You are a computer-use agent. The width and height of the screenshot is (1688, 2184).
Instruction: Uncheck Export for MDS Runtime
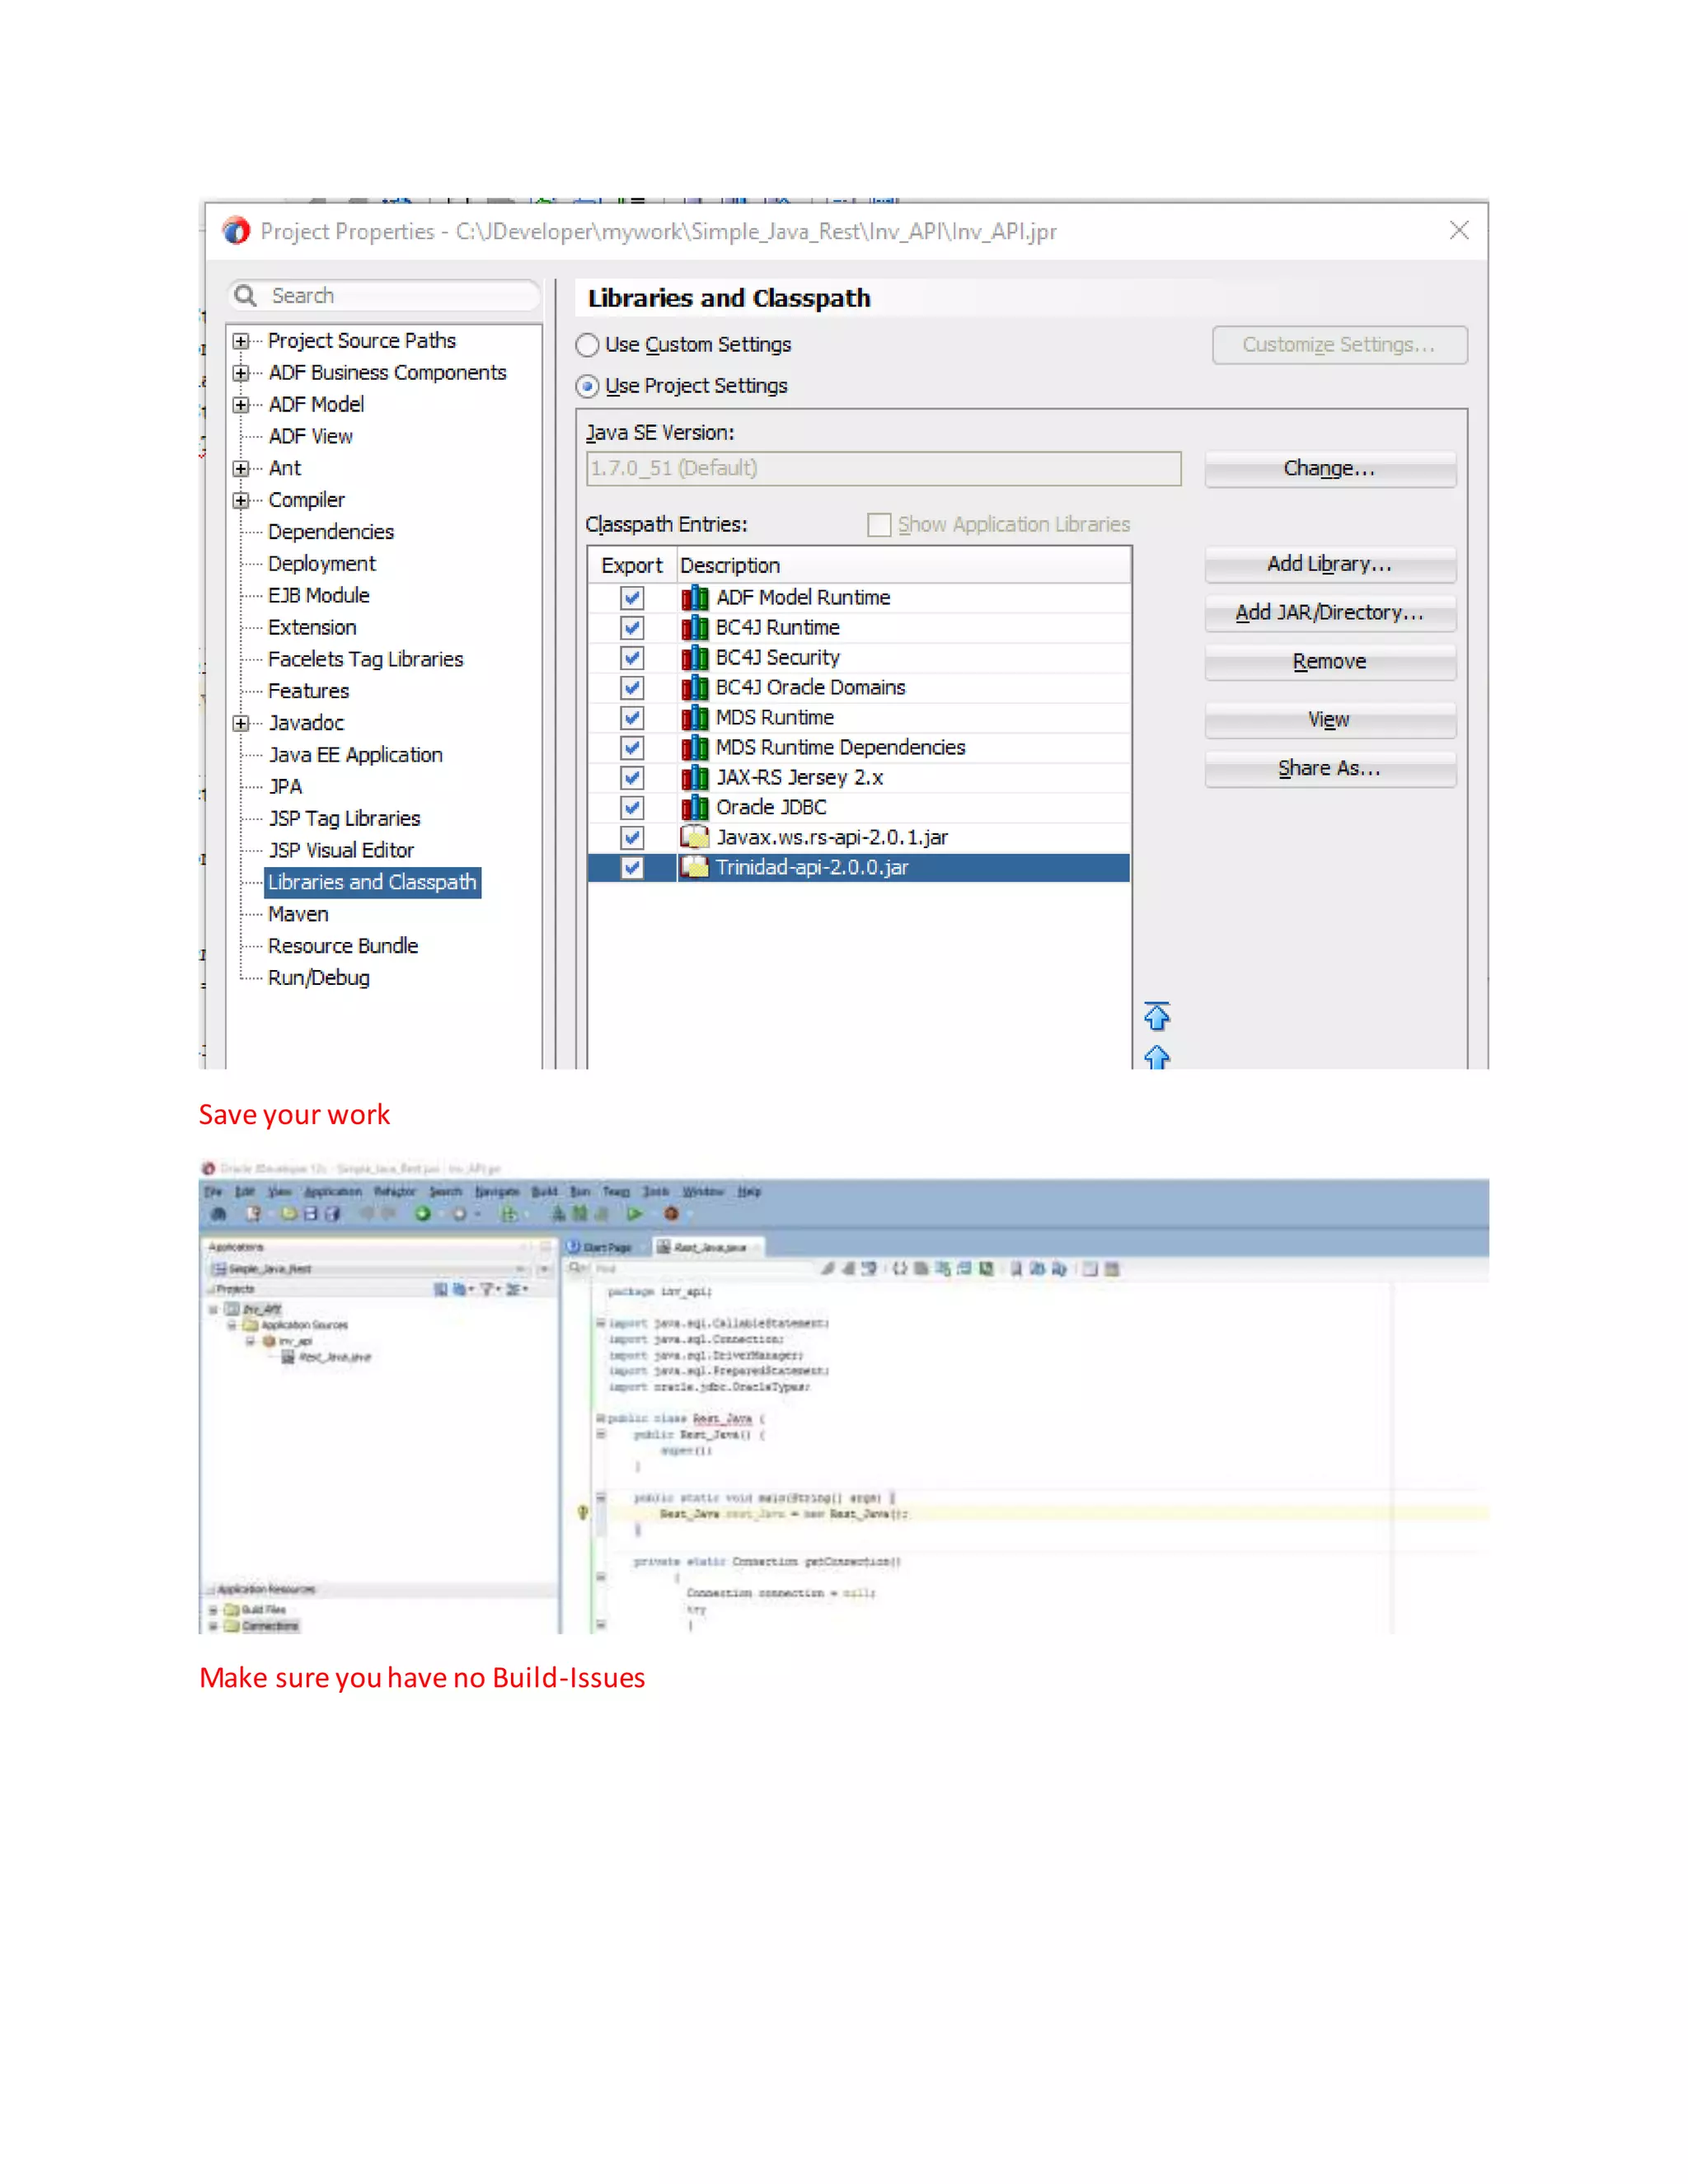(632, 718)
